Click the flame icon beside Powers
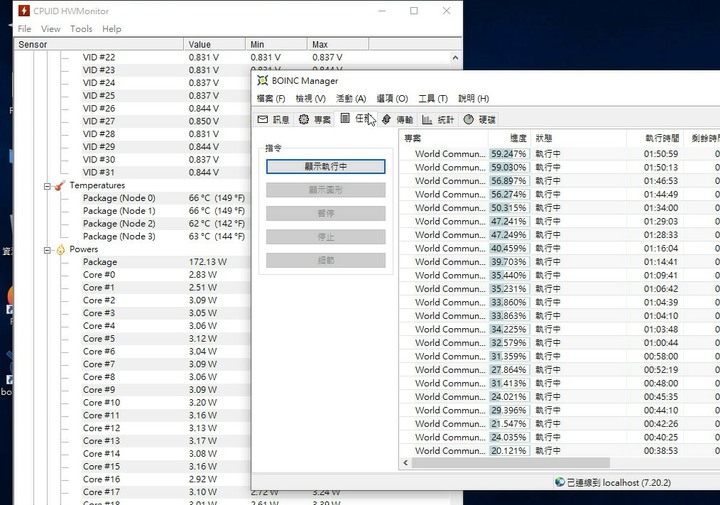This screenshot has width=720, height=505. 61,250
